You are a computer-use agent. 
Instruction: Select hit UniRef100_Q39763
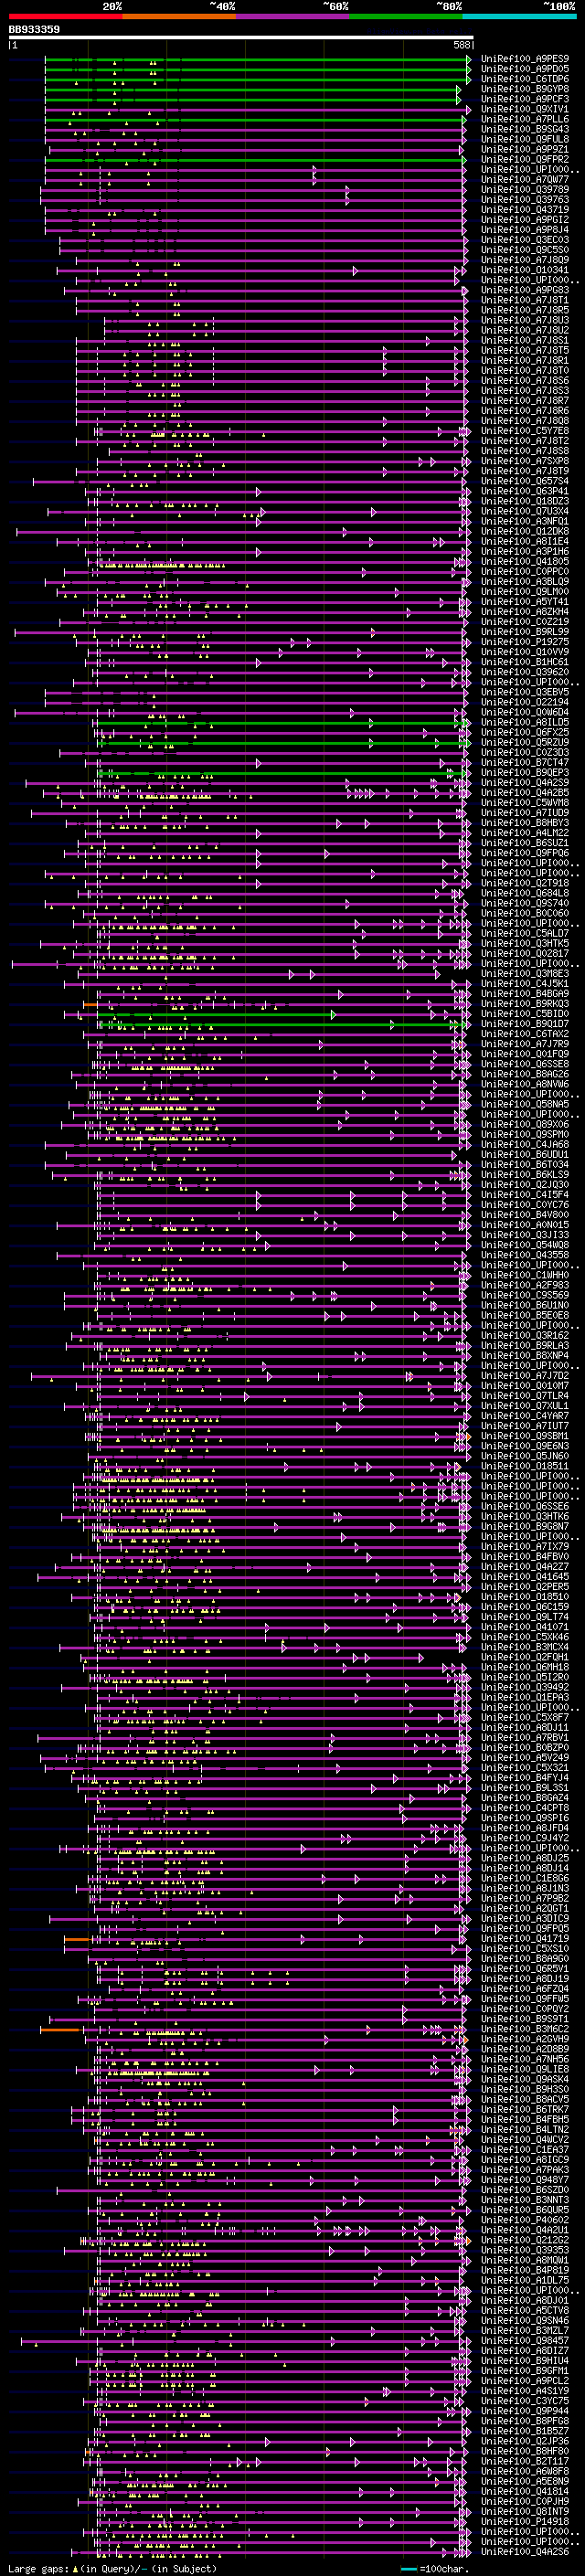pyautogui.click(x=525, y=199)
